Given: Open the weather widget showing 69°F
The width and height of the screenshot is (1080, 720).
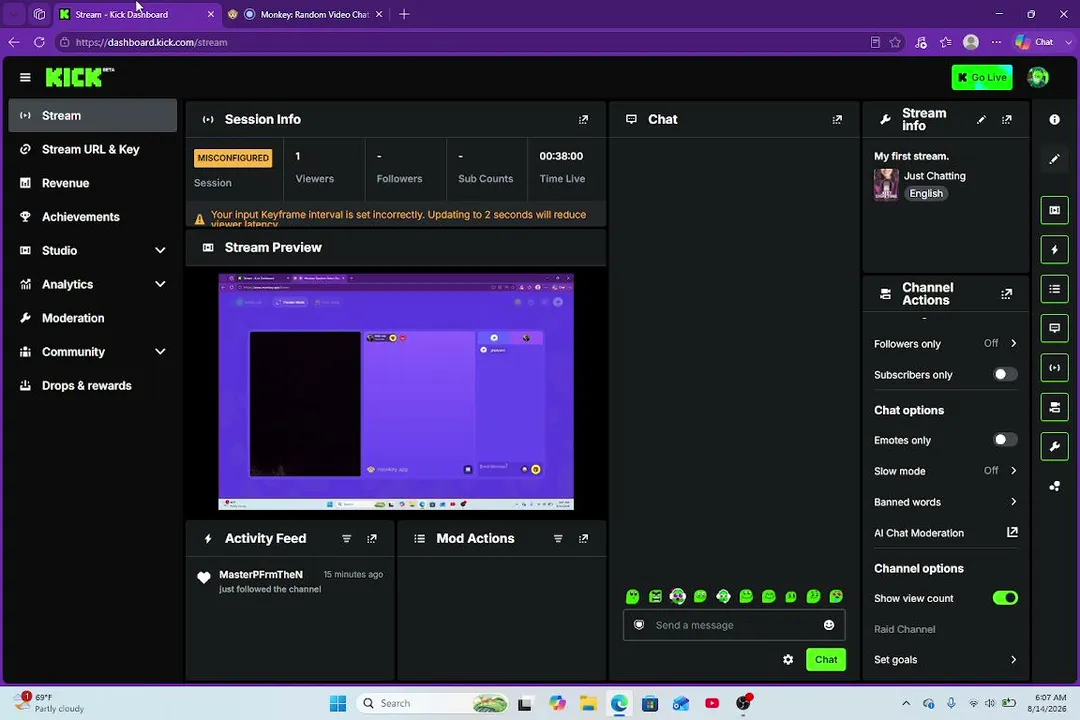Looking at the screenshot, I should (x=50, y=703).
